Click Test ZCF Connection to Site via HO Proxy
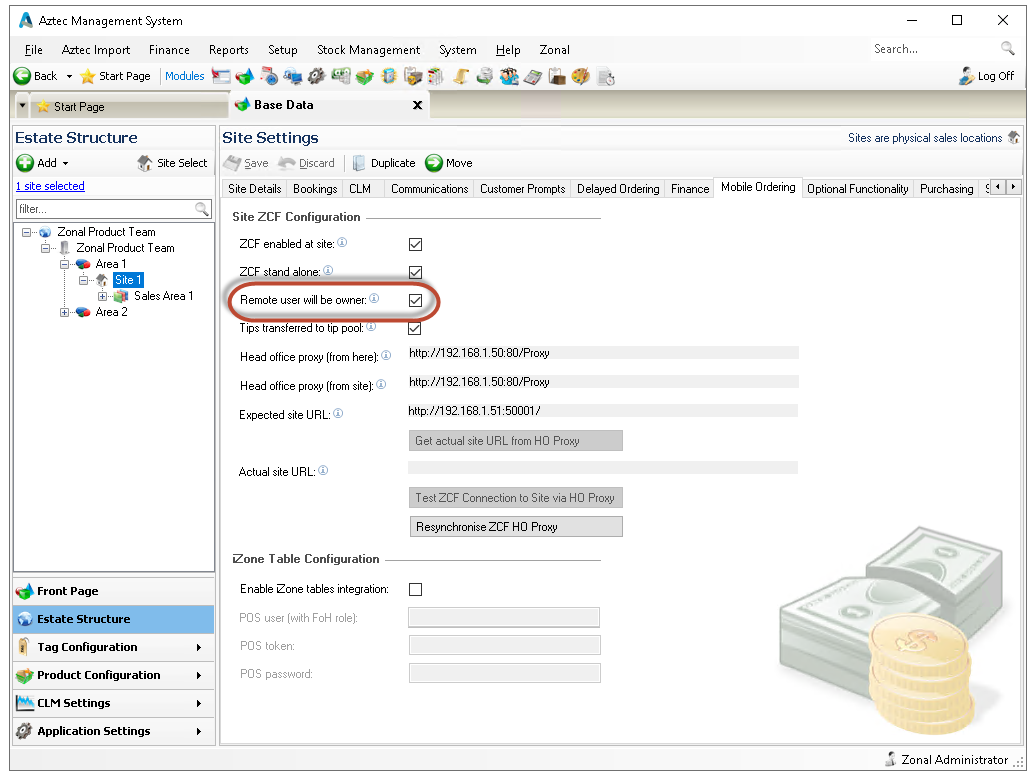This screenshot has height=775, width=1034. [516, 498]
